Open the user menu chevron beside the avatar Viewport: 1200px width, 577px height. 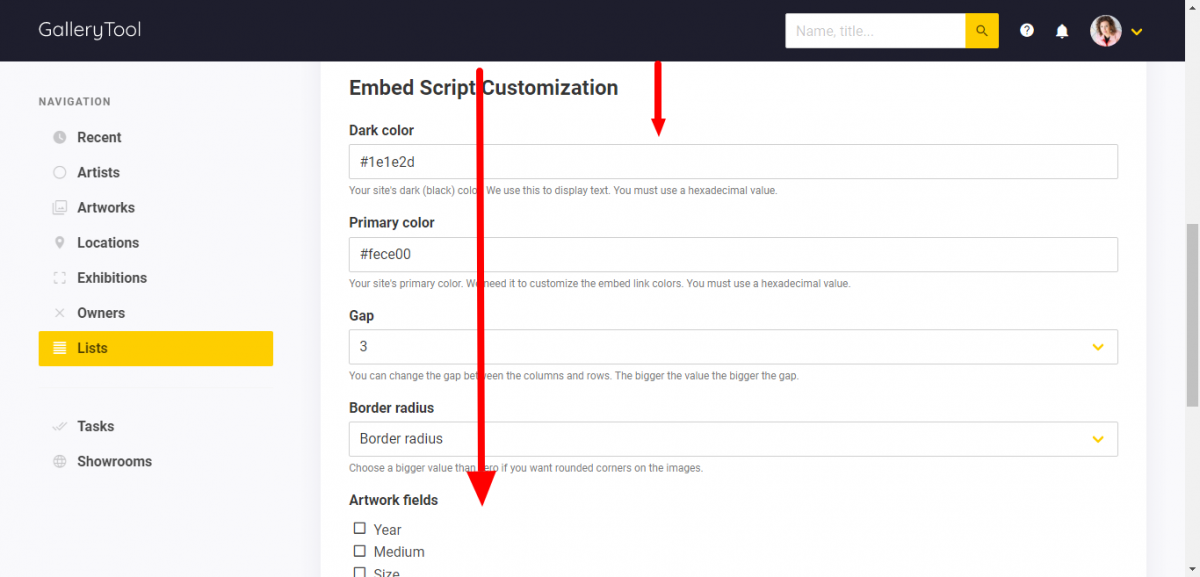(x=1137, y=32)
